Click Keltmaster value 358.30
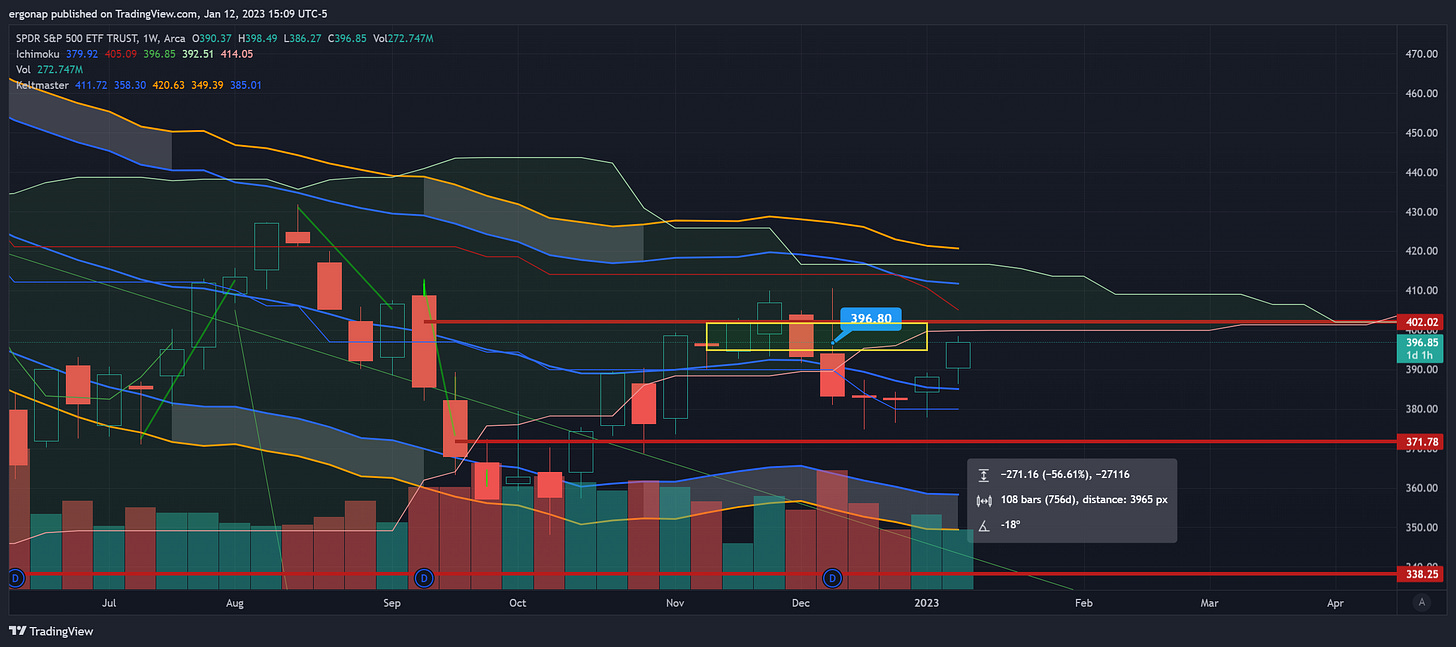The width and height of the screenshot is (1456, 647). tap(132, 86)
